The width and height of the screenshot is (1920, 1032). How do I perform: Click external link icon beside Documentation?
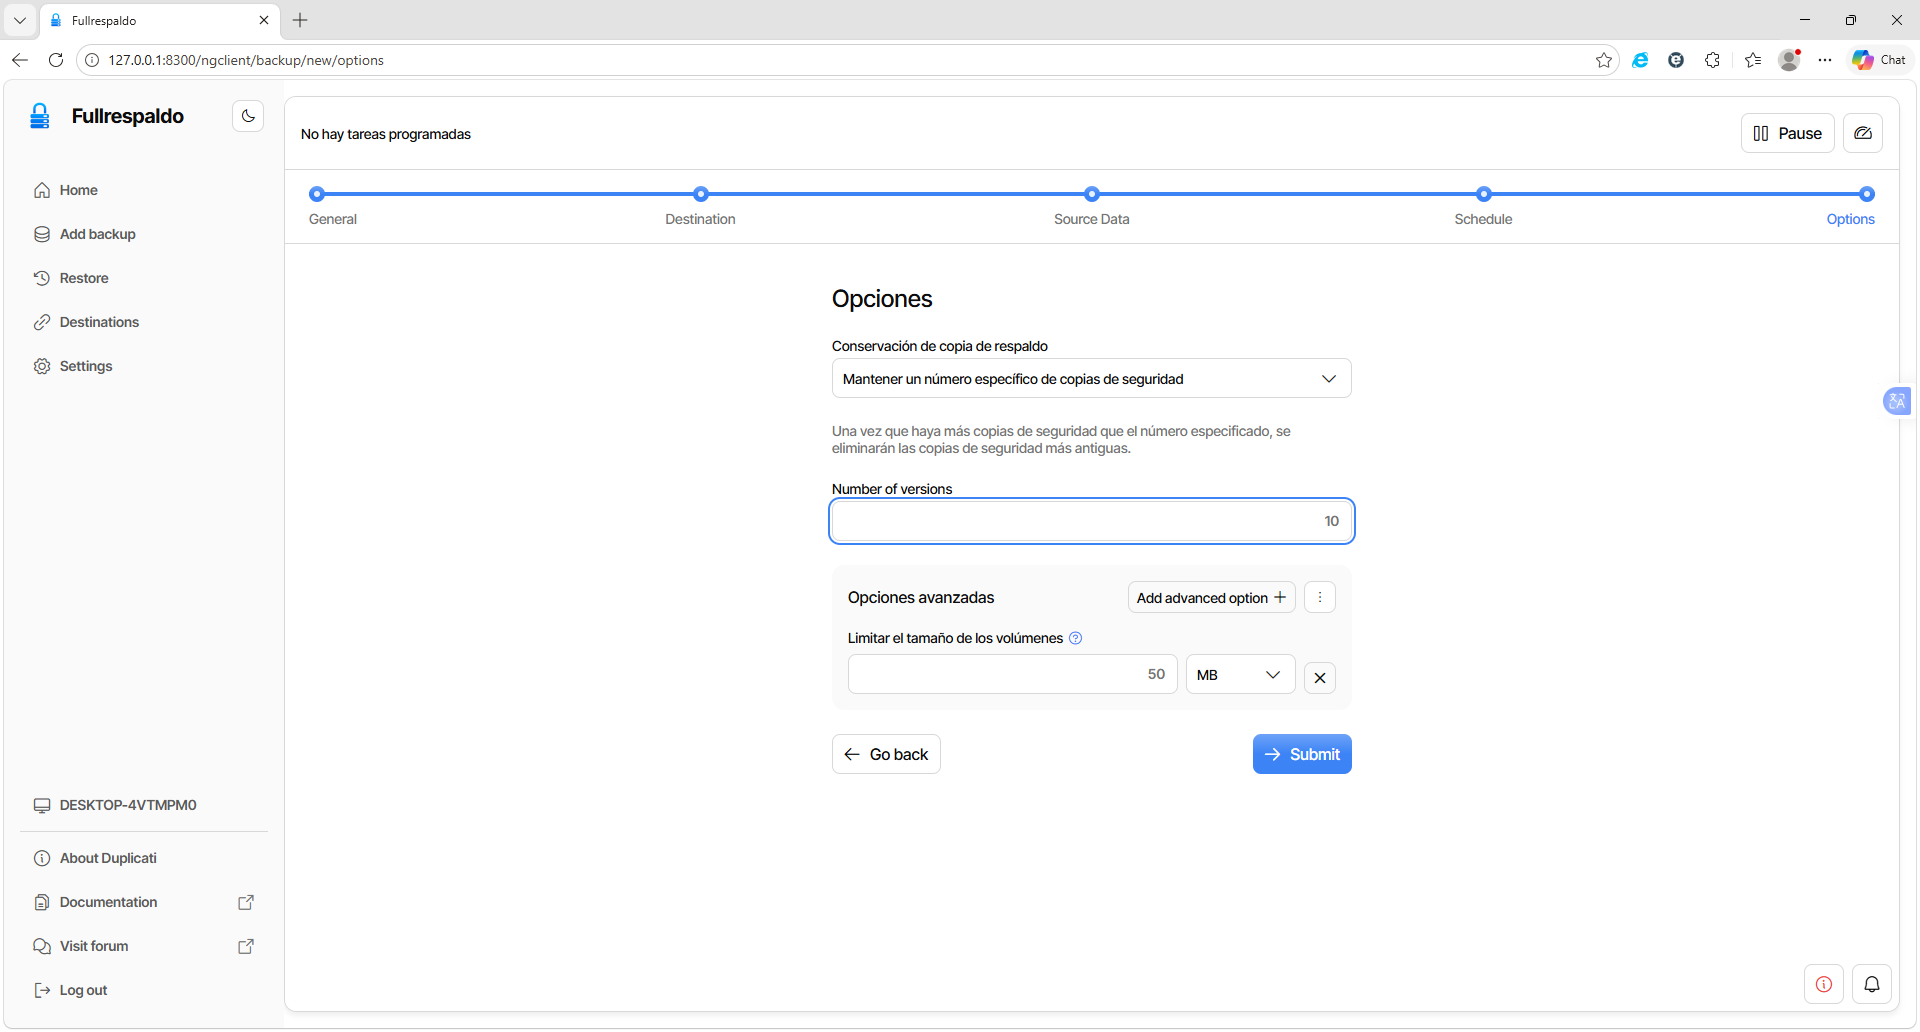246,902
